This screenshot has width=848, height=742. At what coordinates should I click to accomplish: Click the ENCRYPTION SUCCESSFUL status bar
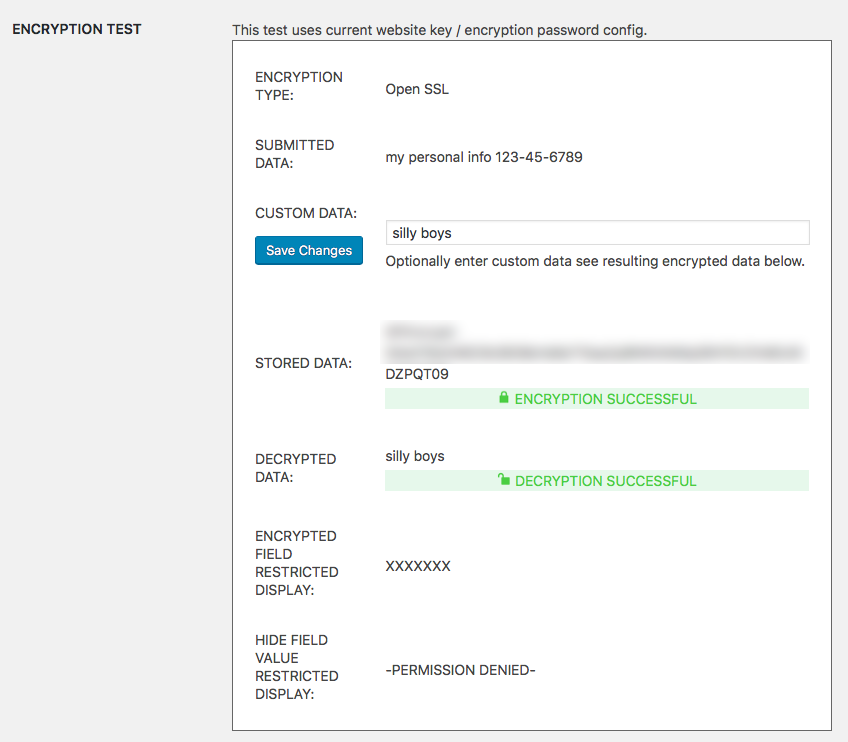click(597, 398)
